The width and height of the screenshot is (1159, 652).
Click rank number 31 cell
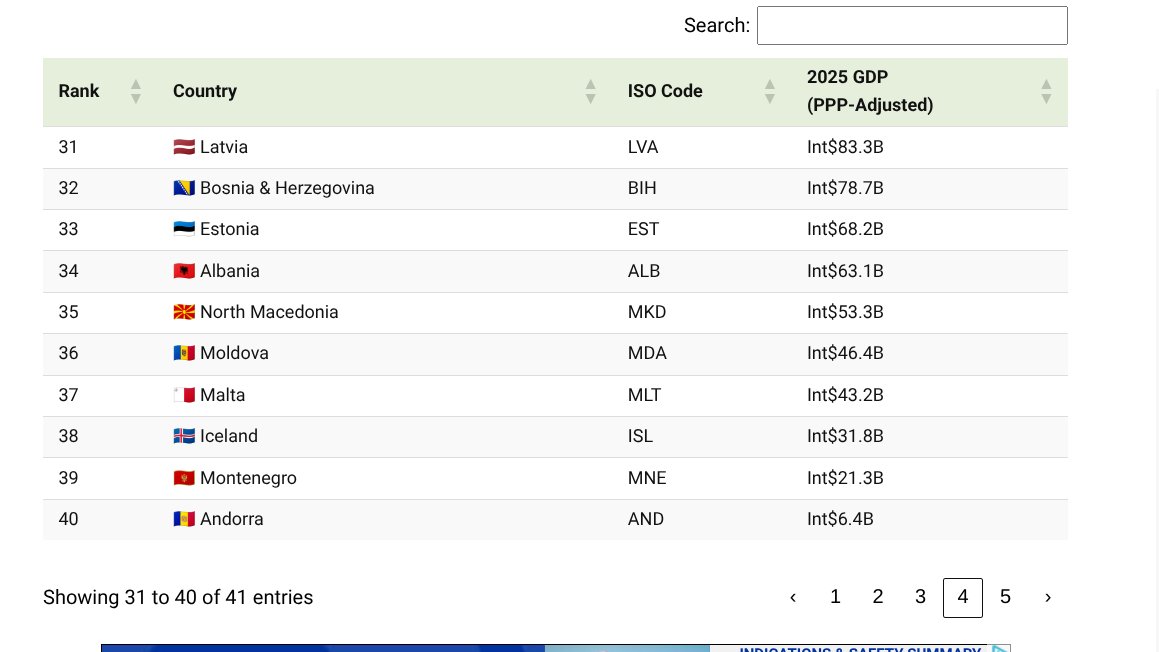(x=68, y=146)
